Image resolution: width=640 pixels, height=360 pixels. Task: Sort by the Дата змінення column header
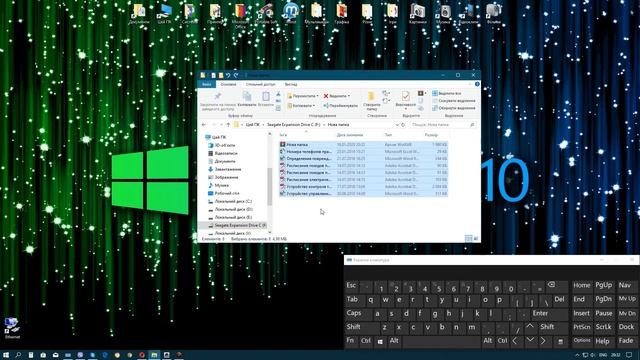[350, 135]
